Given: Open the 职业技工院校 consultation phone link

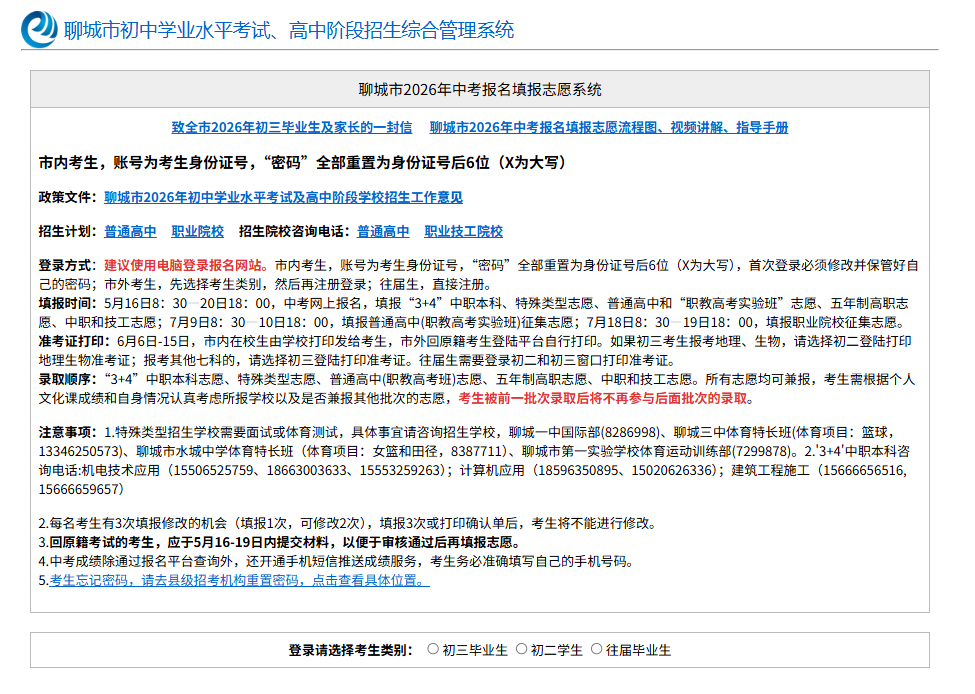Looking at the screenshot, I should click(463, 231).
